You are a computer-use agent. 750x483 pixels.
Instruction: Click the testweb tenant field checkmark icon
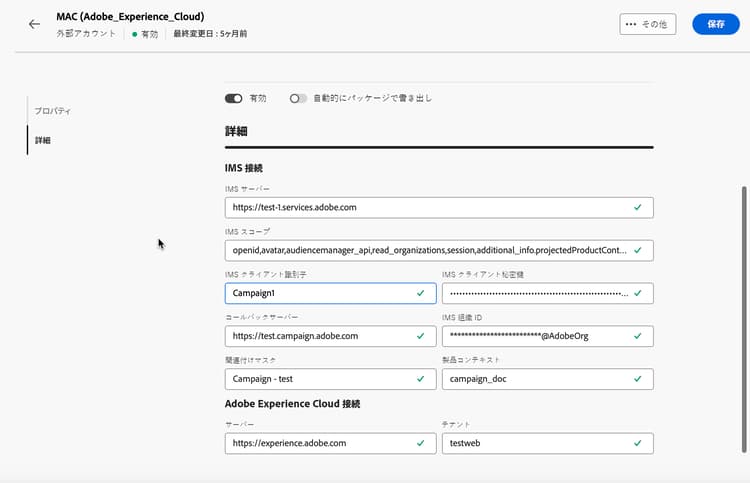(x=638, y=443)
